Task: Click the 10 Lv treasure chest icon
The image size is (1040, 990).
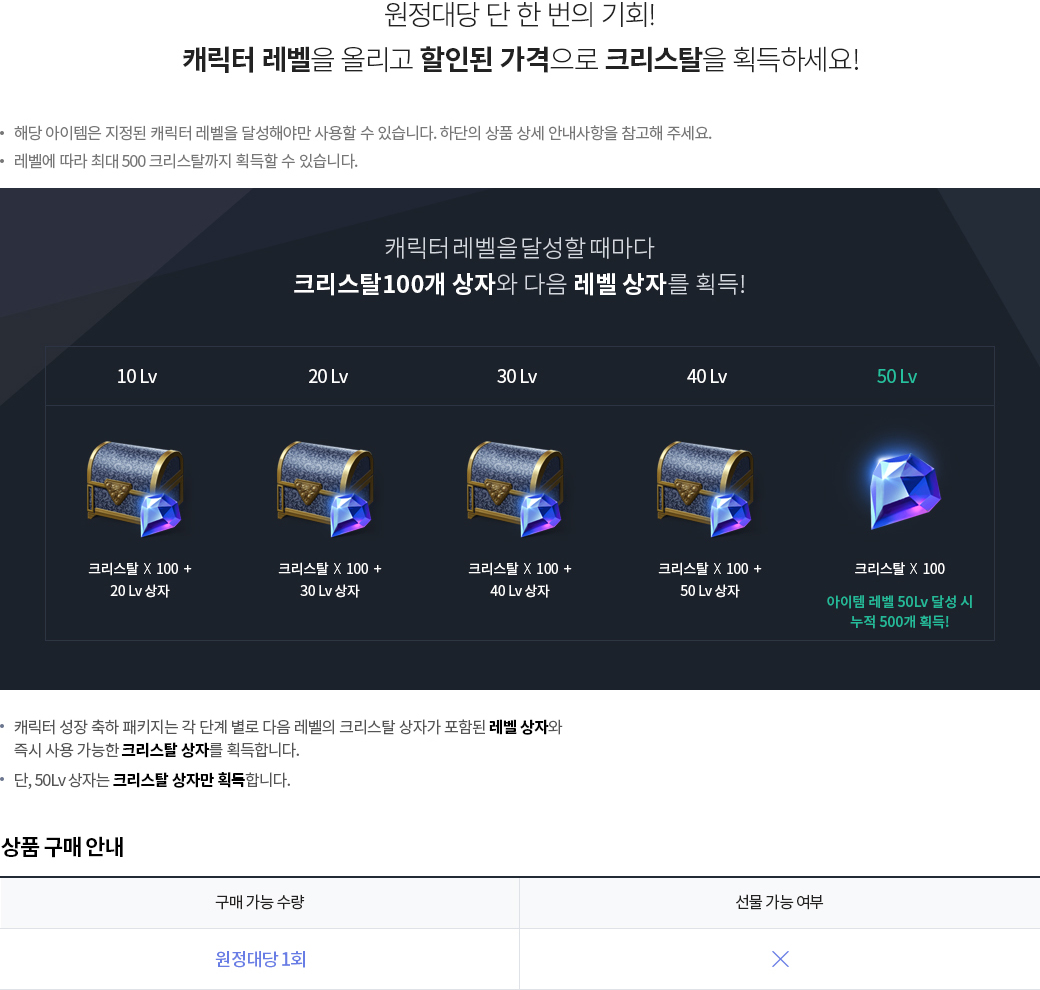Action: point(137,489)
